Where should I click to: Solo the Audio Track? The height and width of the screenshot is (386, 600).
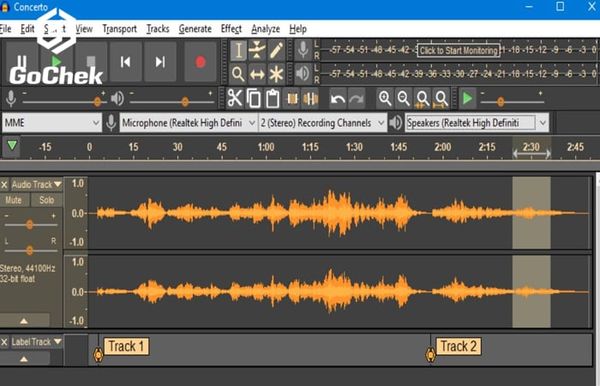click(46, 200)
